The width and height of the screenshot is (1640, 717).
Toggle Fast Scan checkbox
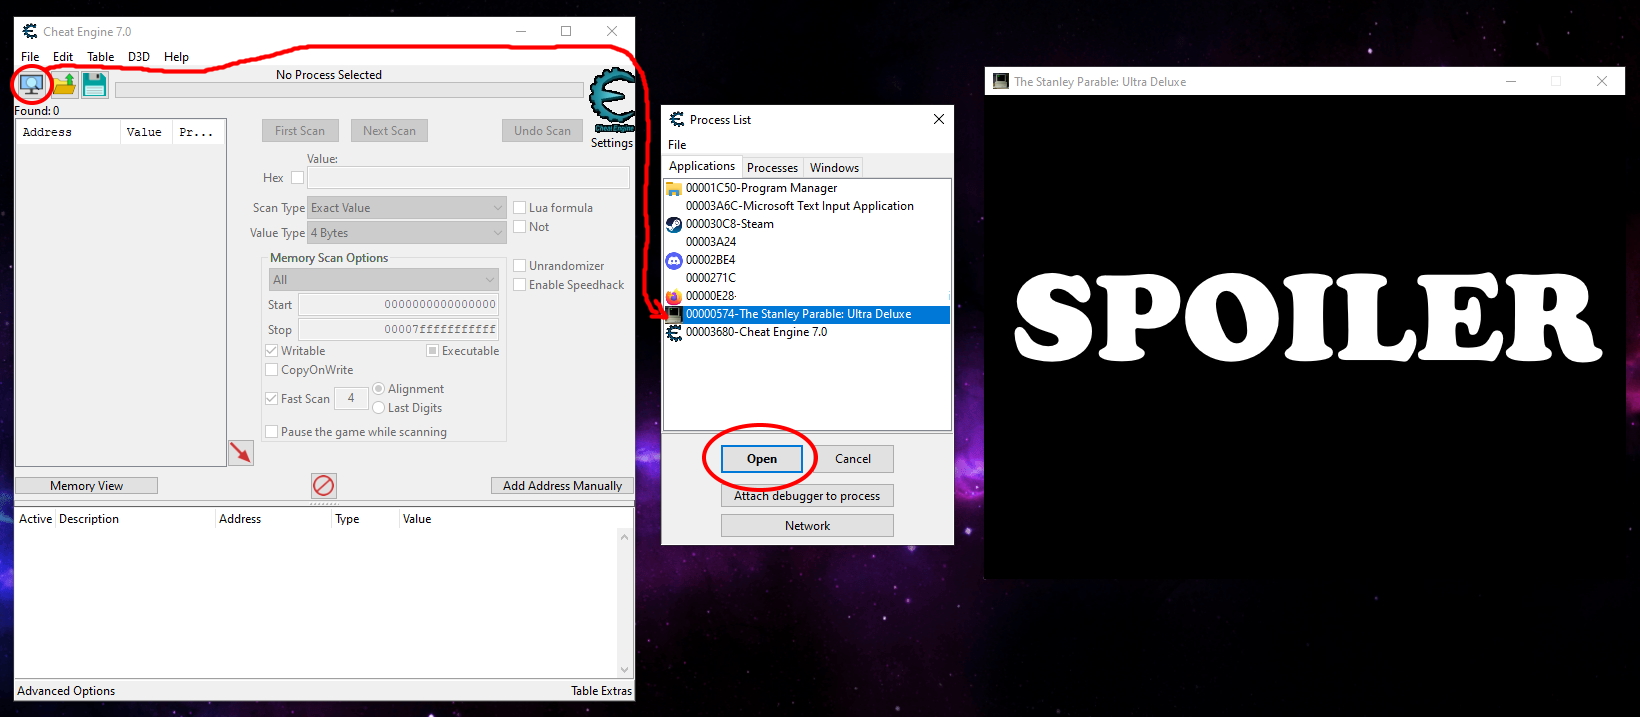click(271, 399)
